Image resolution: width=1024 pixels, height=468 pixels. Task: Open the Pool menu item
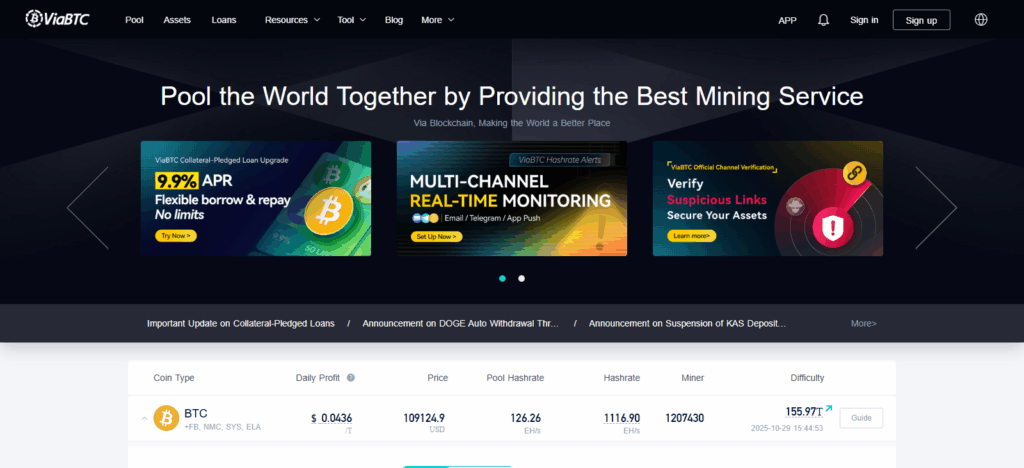point(135,20)
